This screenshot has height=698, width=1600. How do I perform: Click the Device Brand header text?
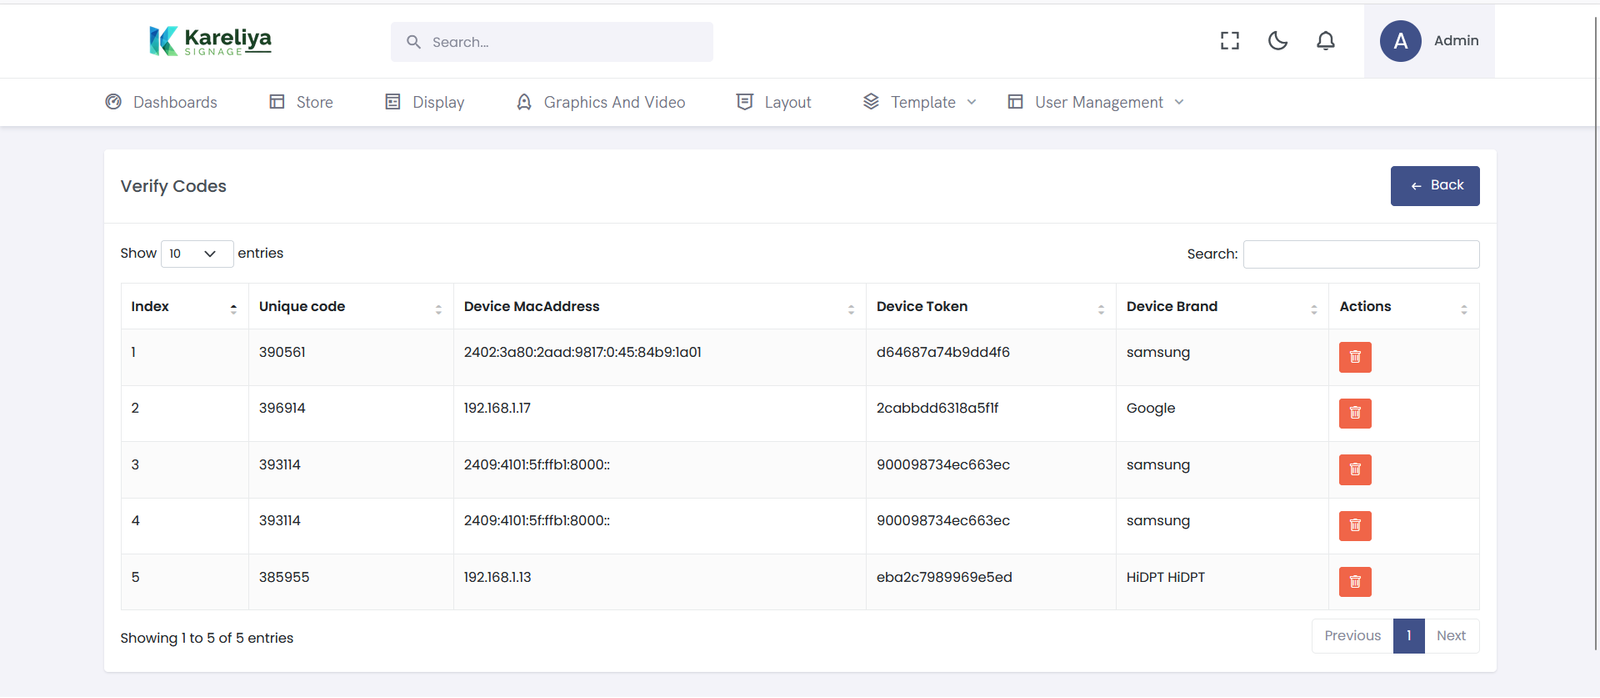point(1172,307)
